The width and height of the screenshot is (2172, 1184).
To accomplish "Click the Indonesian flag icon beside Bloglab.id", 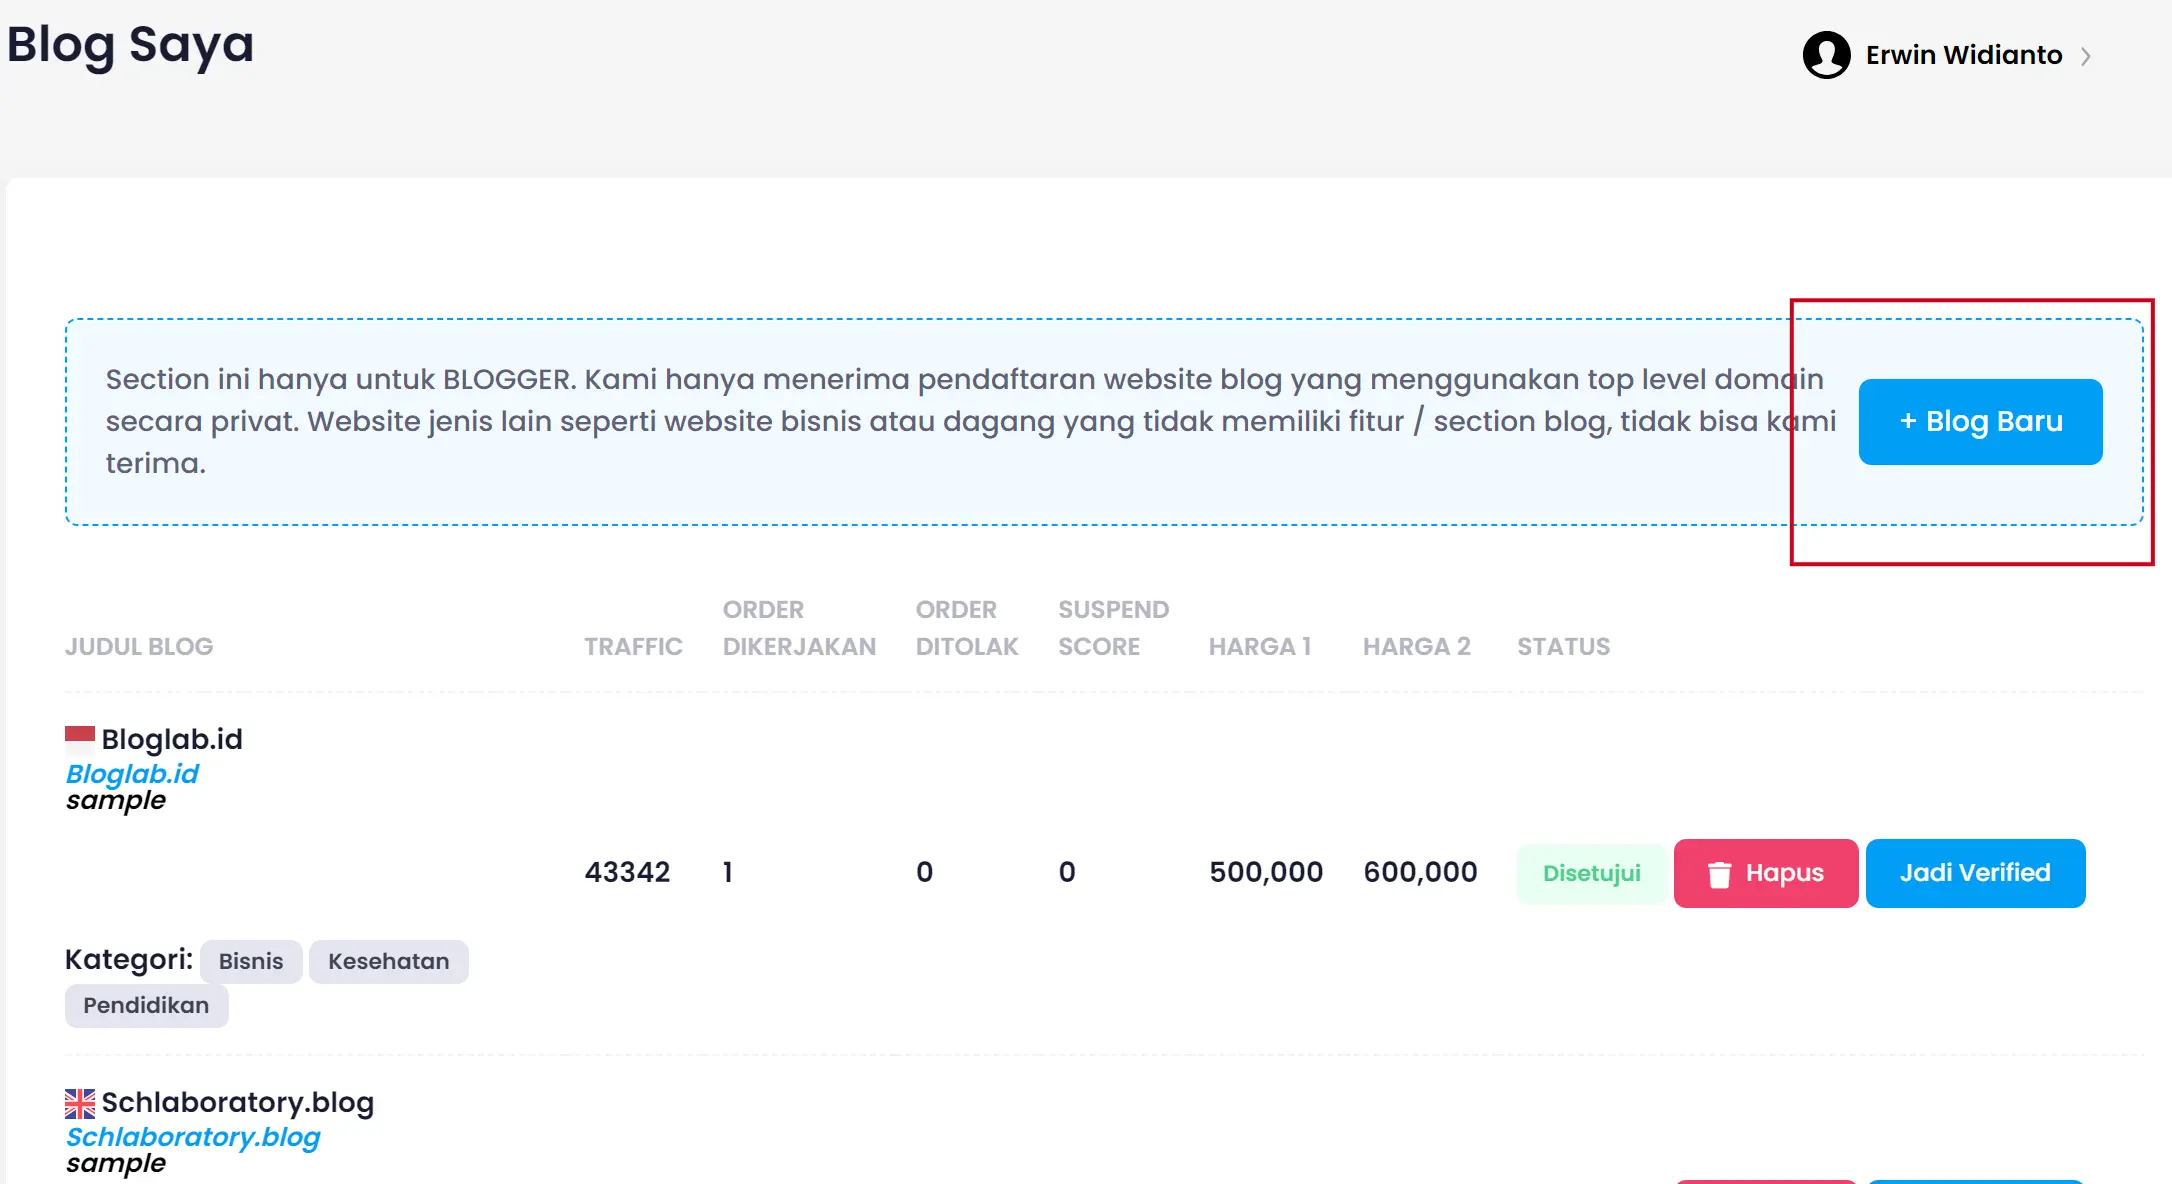I will point(80,740).
